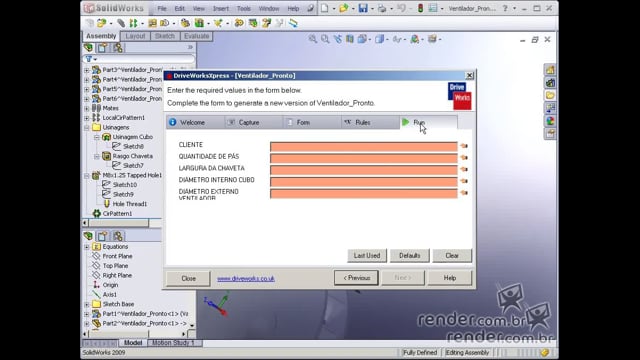Expand the Mates tree node
Screen dimensions: 640x360
point(87,109)
